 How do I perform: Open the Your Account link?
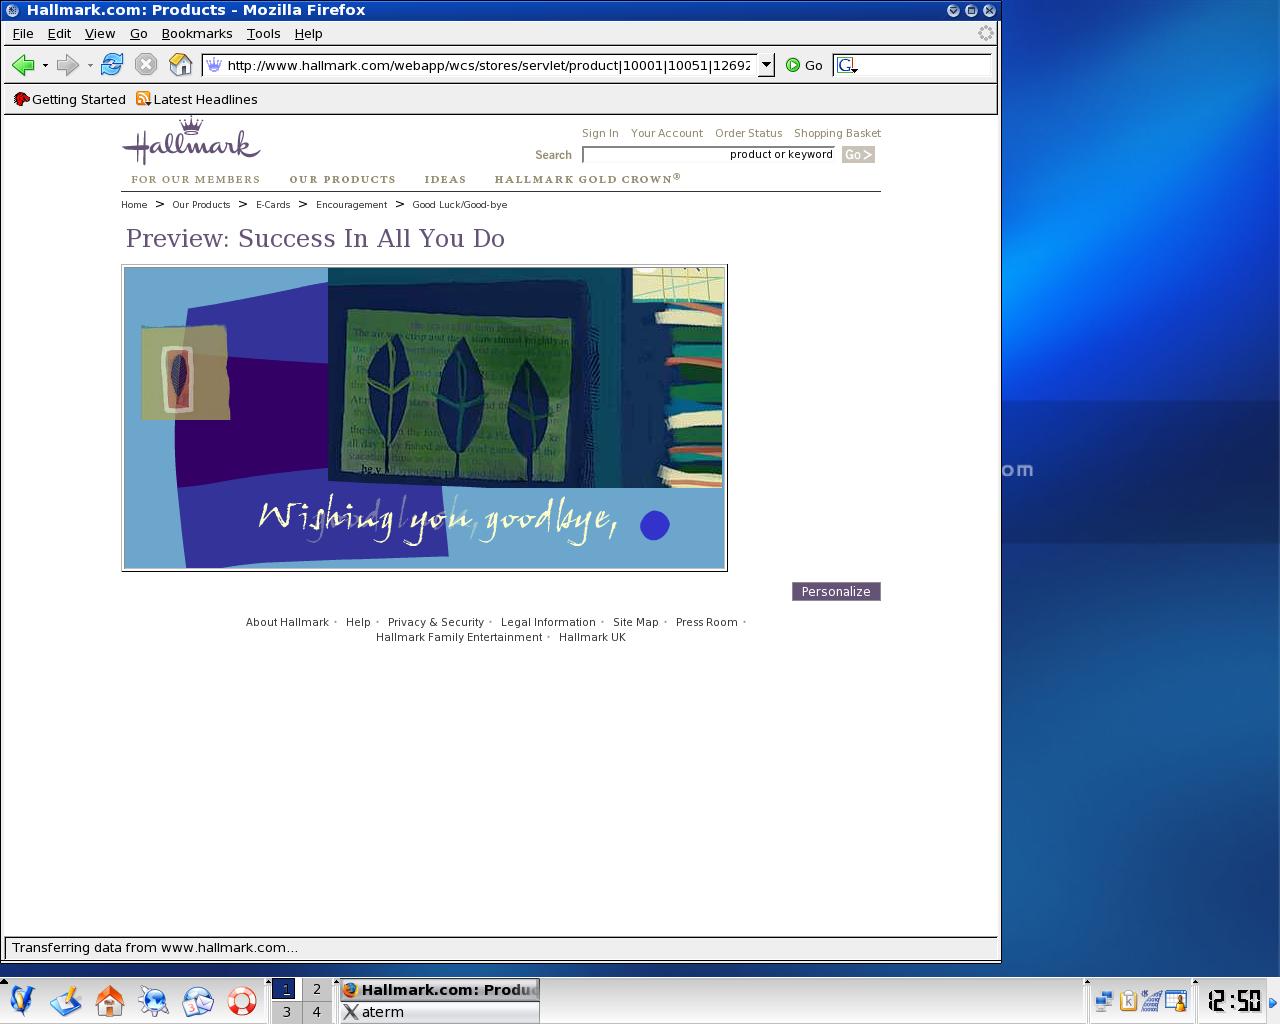pyautogui.click(x=667, y=133)
